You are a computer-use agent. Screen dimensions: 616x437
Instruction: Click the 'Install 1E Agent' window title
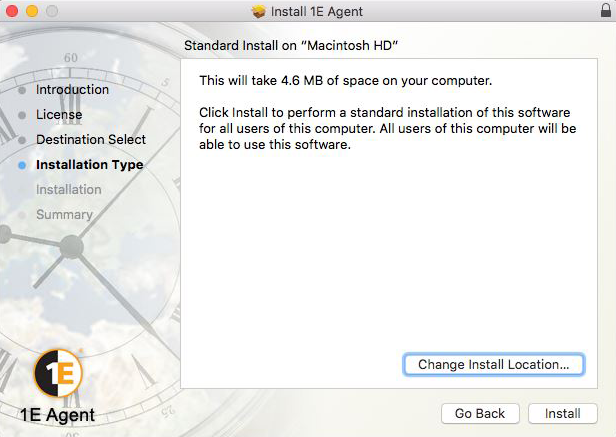(317, 11)
